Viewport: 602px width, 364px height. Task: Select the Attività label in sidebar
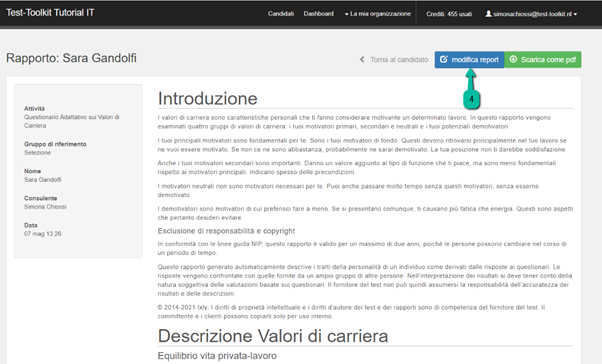click(x=34, y=109)
